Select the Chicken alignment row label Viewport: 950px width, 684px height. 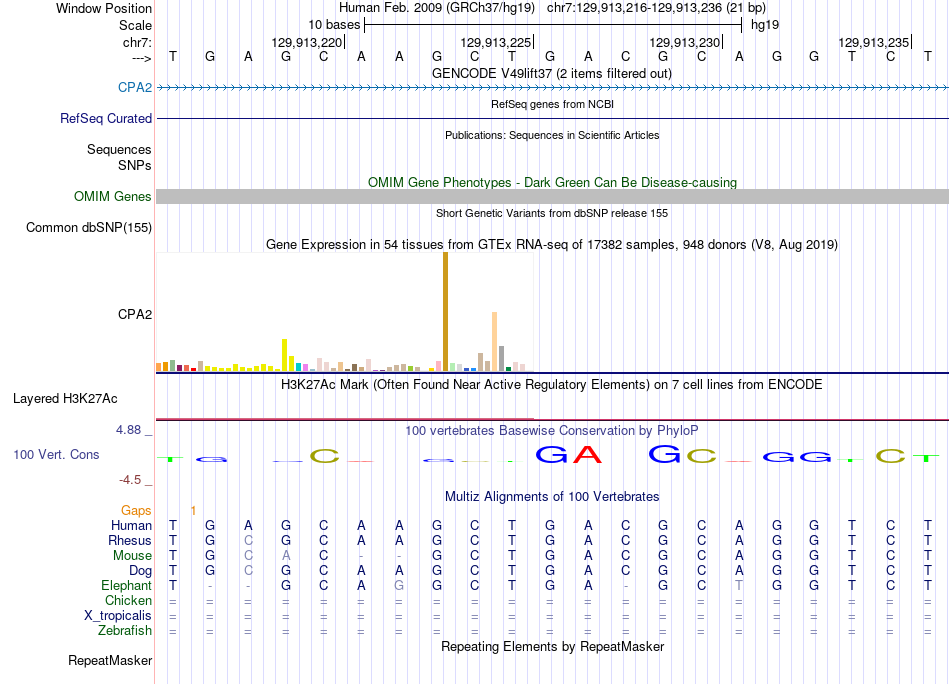tap(128, 600)
